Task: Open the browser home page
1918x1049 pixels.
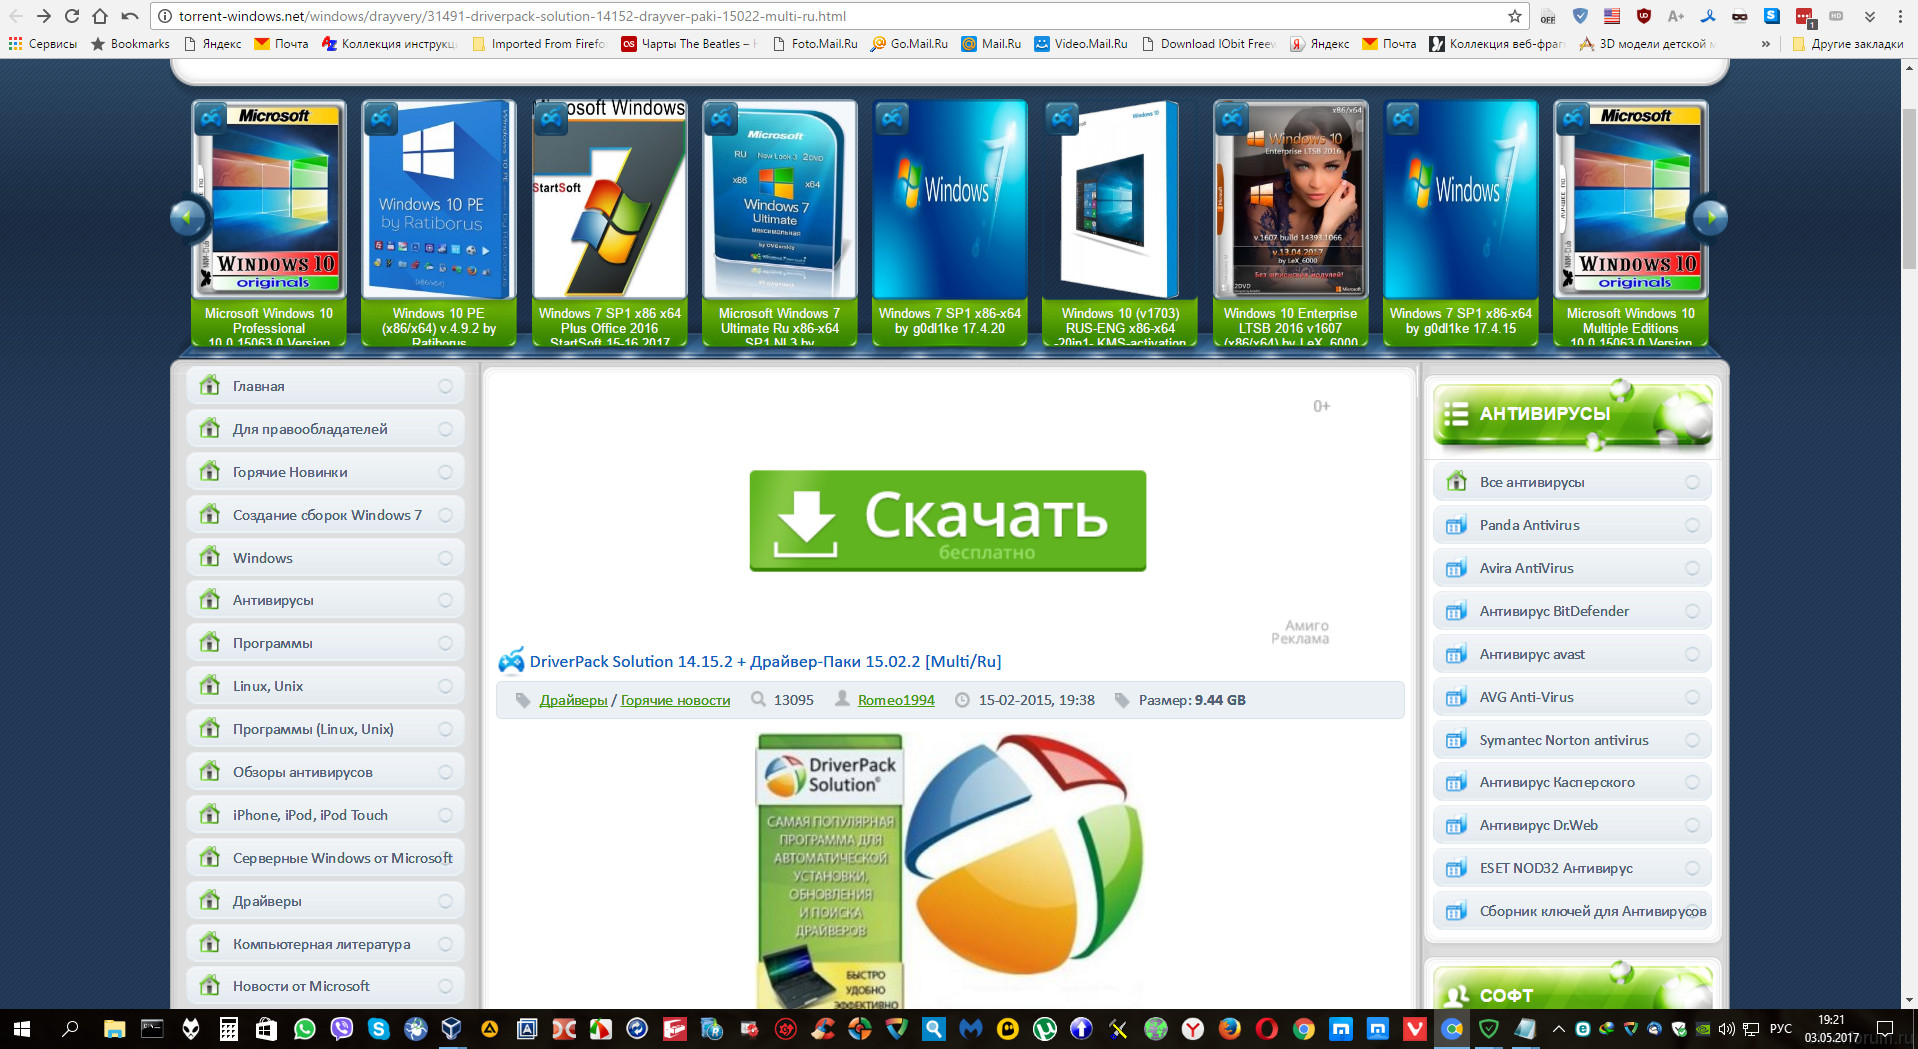Action: pyautogui.click(x=100, y=16)
